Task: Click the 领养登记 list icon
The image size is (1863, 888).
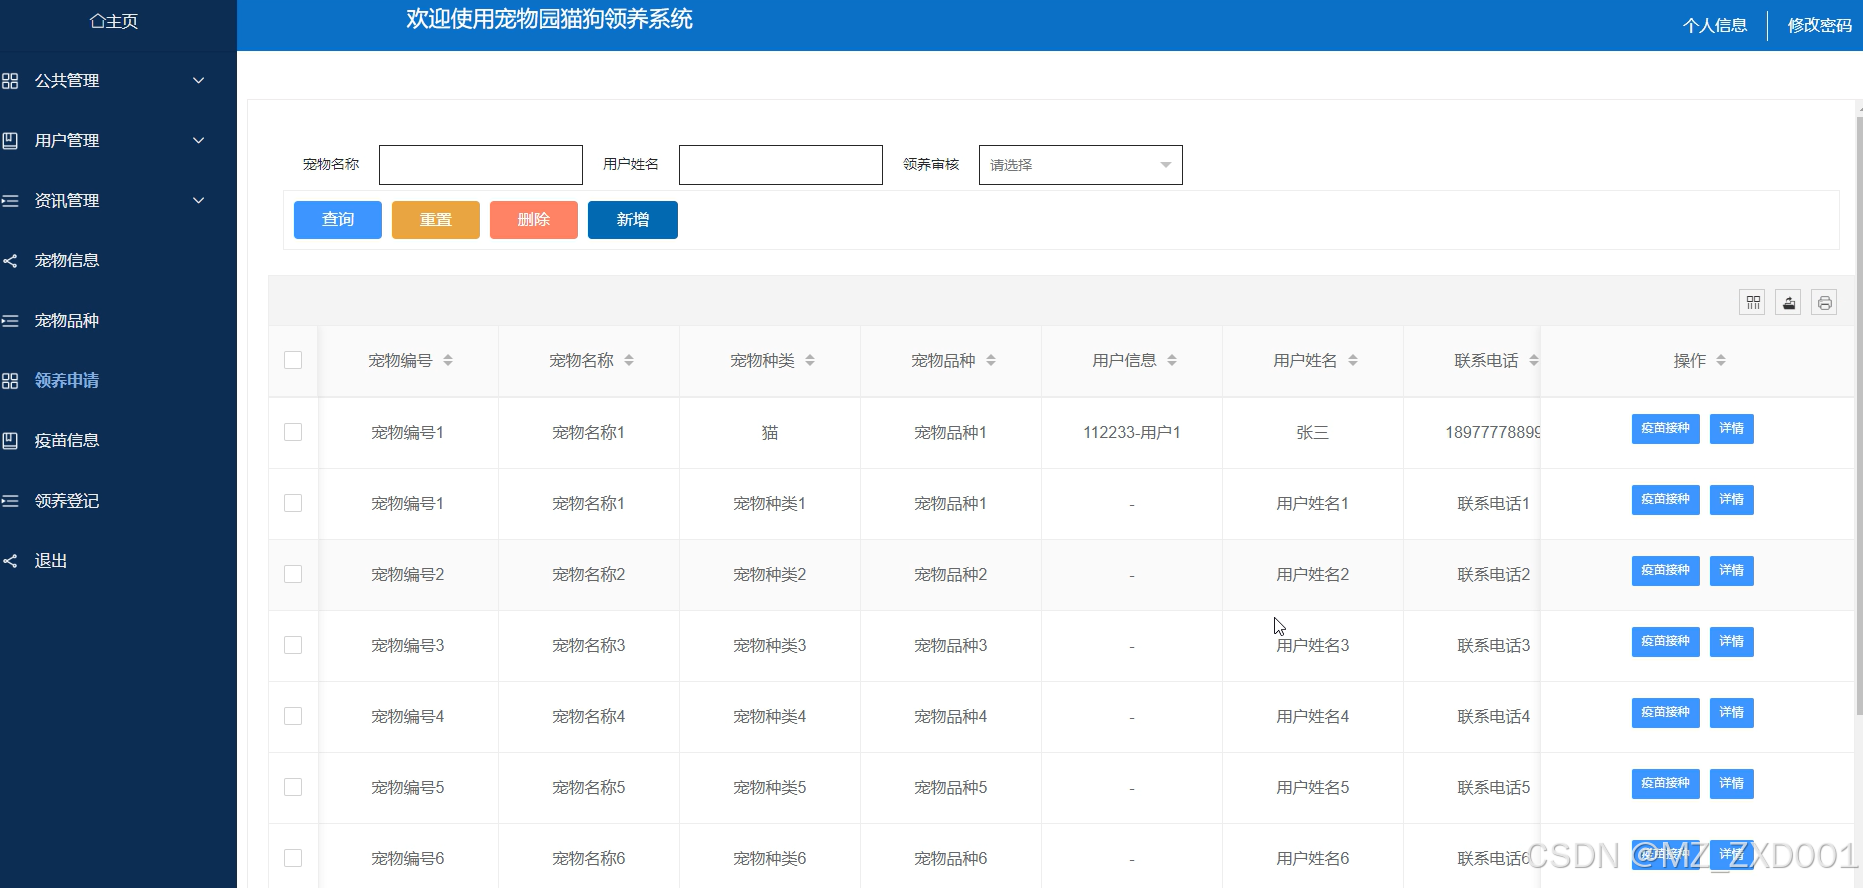Action: click(x=10, y=501)
